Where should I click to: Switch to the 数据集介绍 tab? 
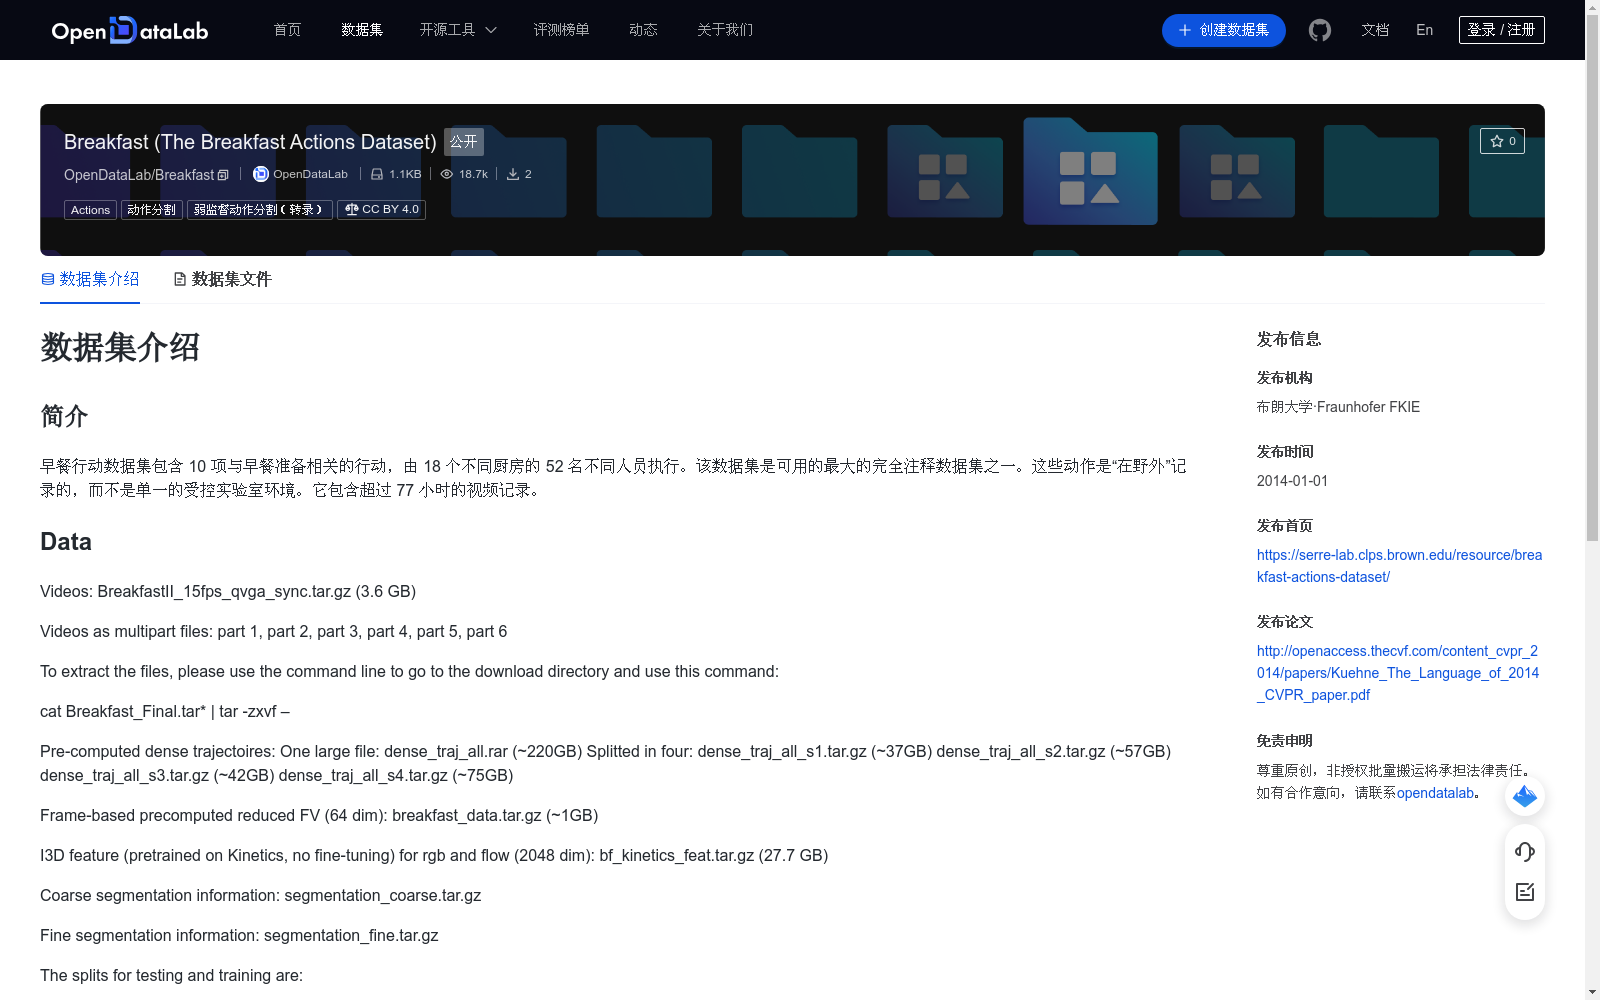click(90, 279)
